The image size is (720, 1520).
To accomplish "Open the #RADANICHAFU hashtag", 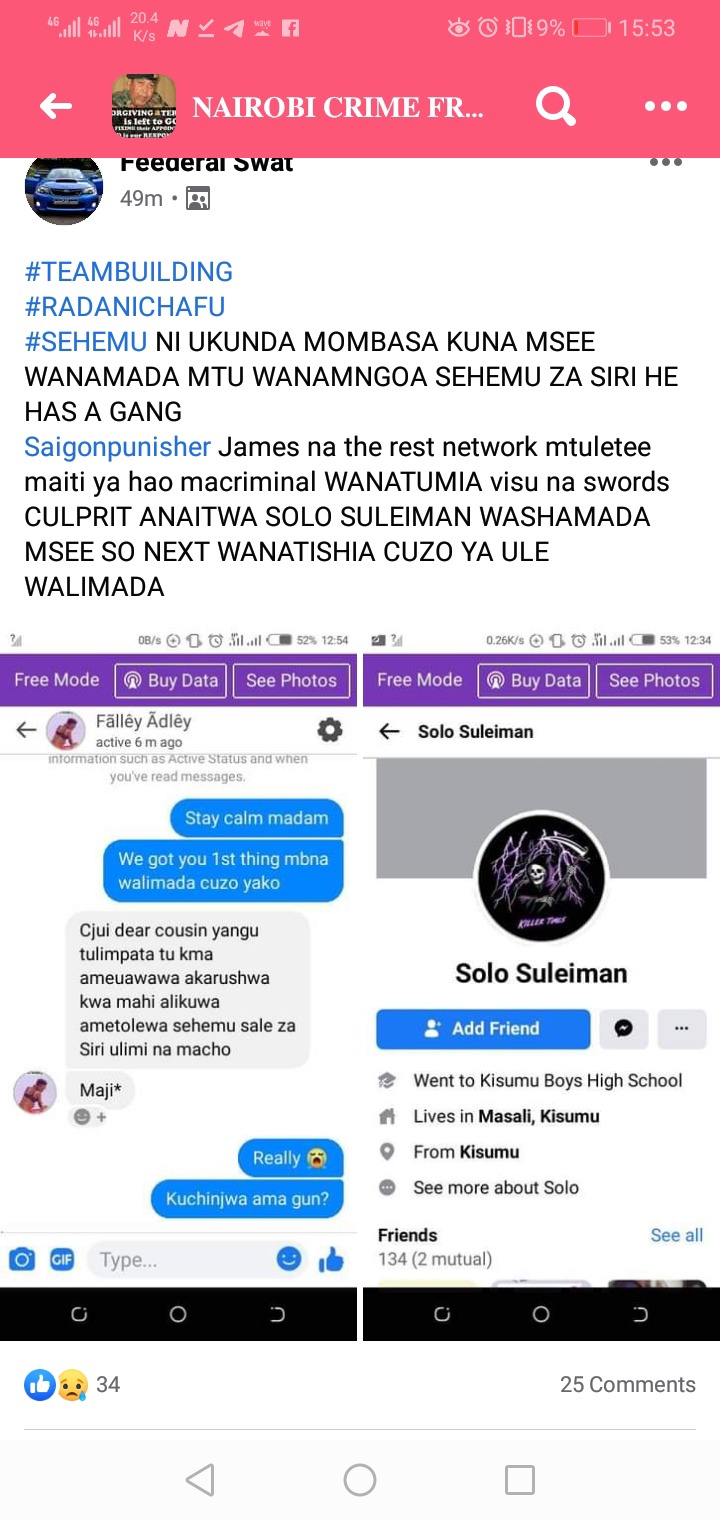I will point(125,307).
